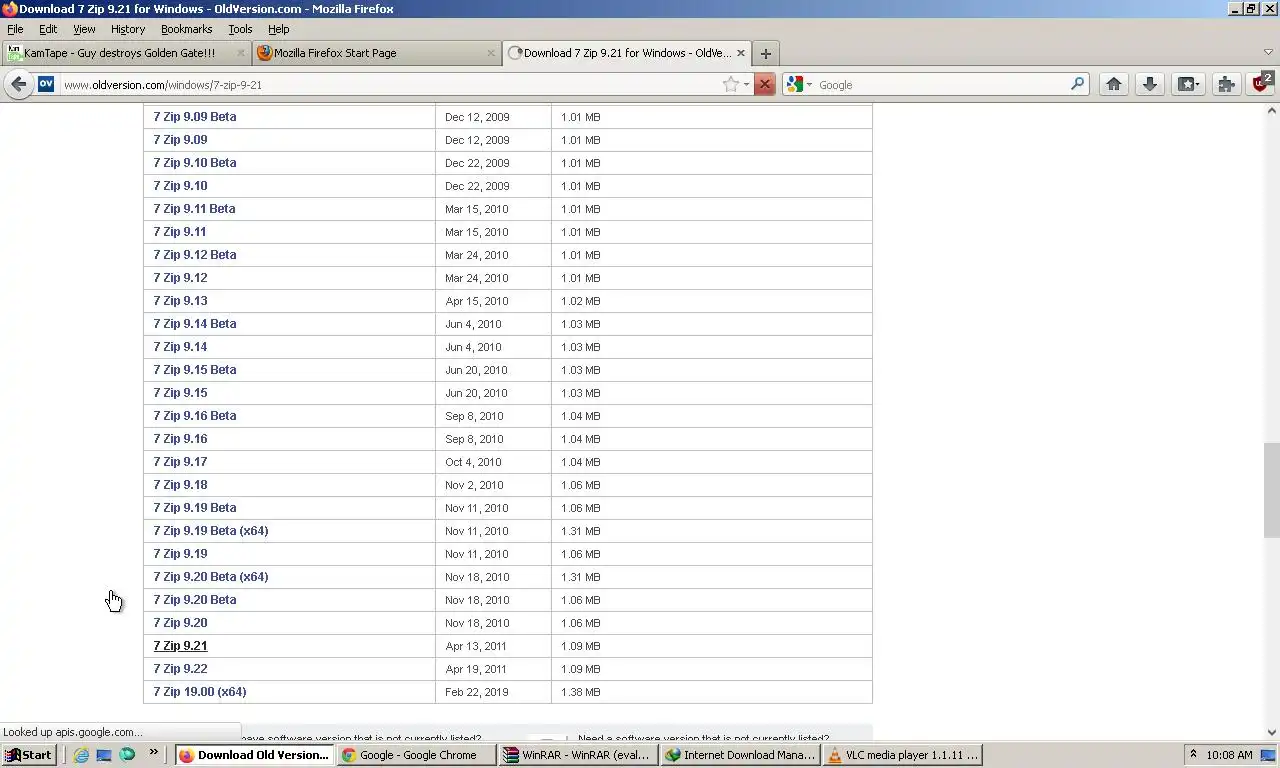Close the KamTape tab
This screenshot has width=1280, height=768.
[x=239, y=53]
